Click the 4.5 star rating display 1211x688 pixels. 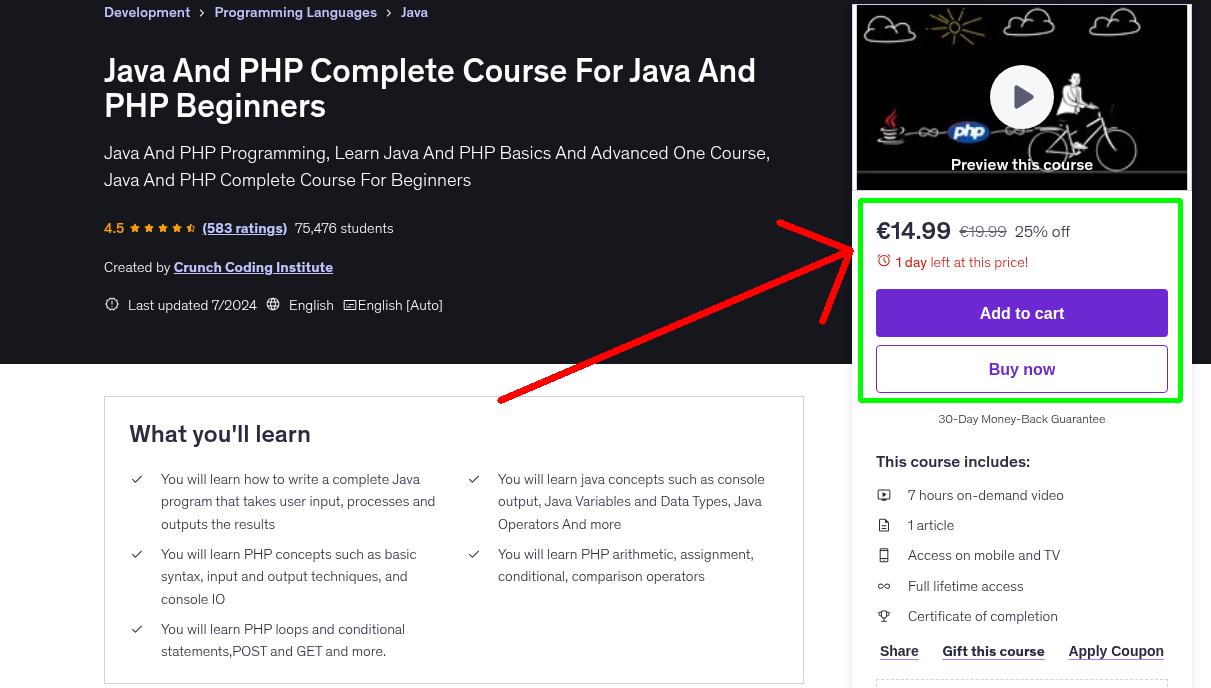point(148,228)
